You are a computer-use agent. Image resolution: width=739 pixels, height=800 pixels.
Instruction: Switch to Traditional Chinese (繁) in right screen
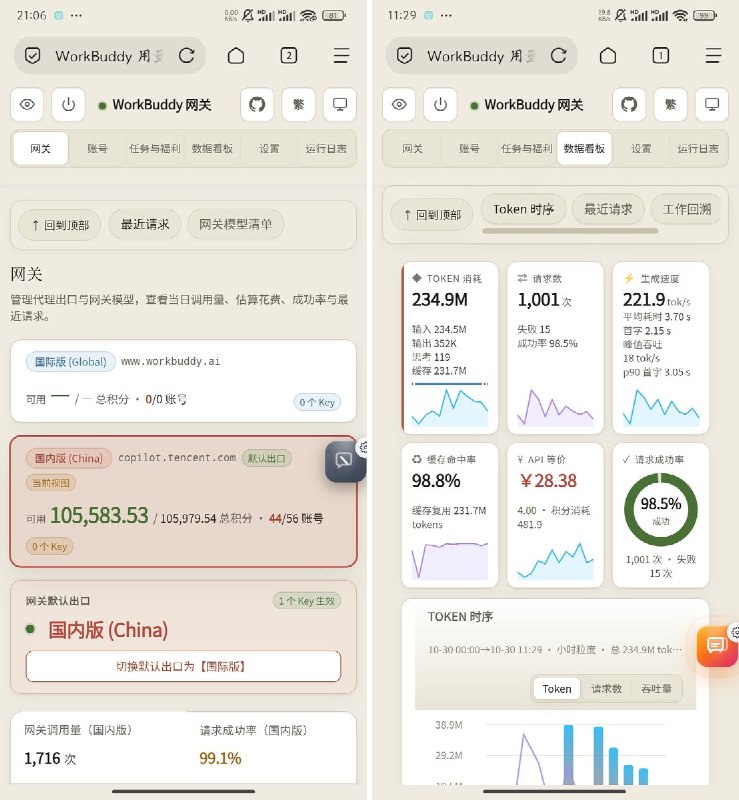pyautogui.click(x=671, y=105)
